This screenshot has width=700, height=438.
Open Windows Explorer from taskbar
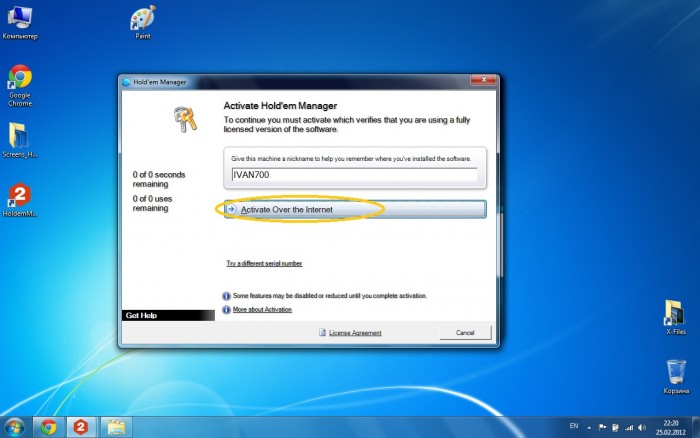(x=116, y=427)
